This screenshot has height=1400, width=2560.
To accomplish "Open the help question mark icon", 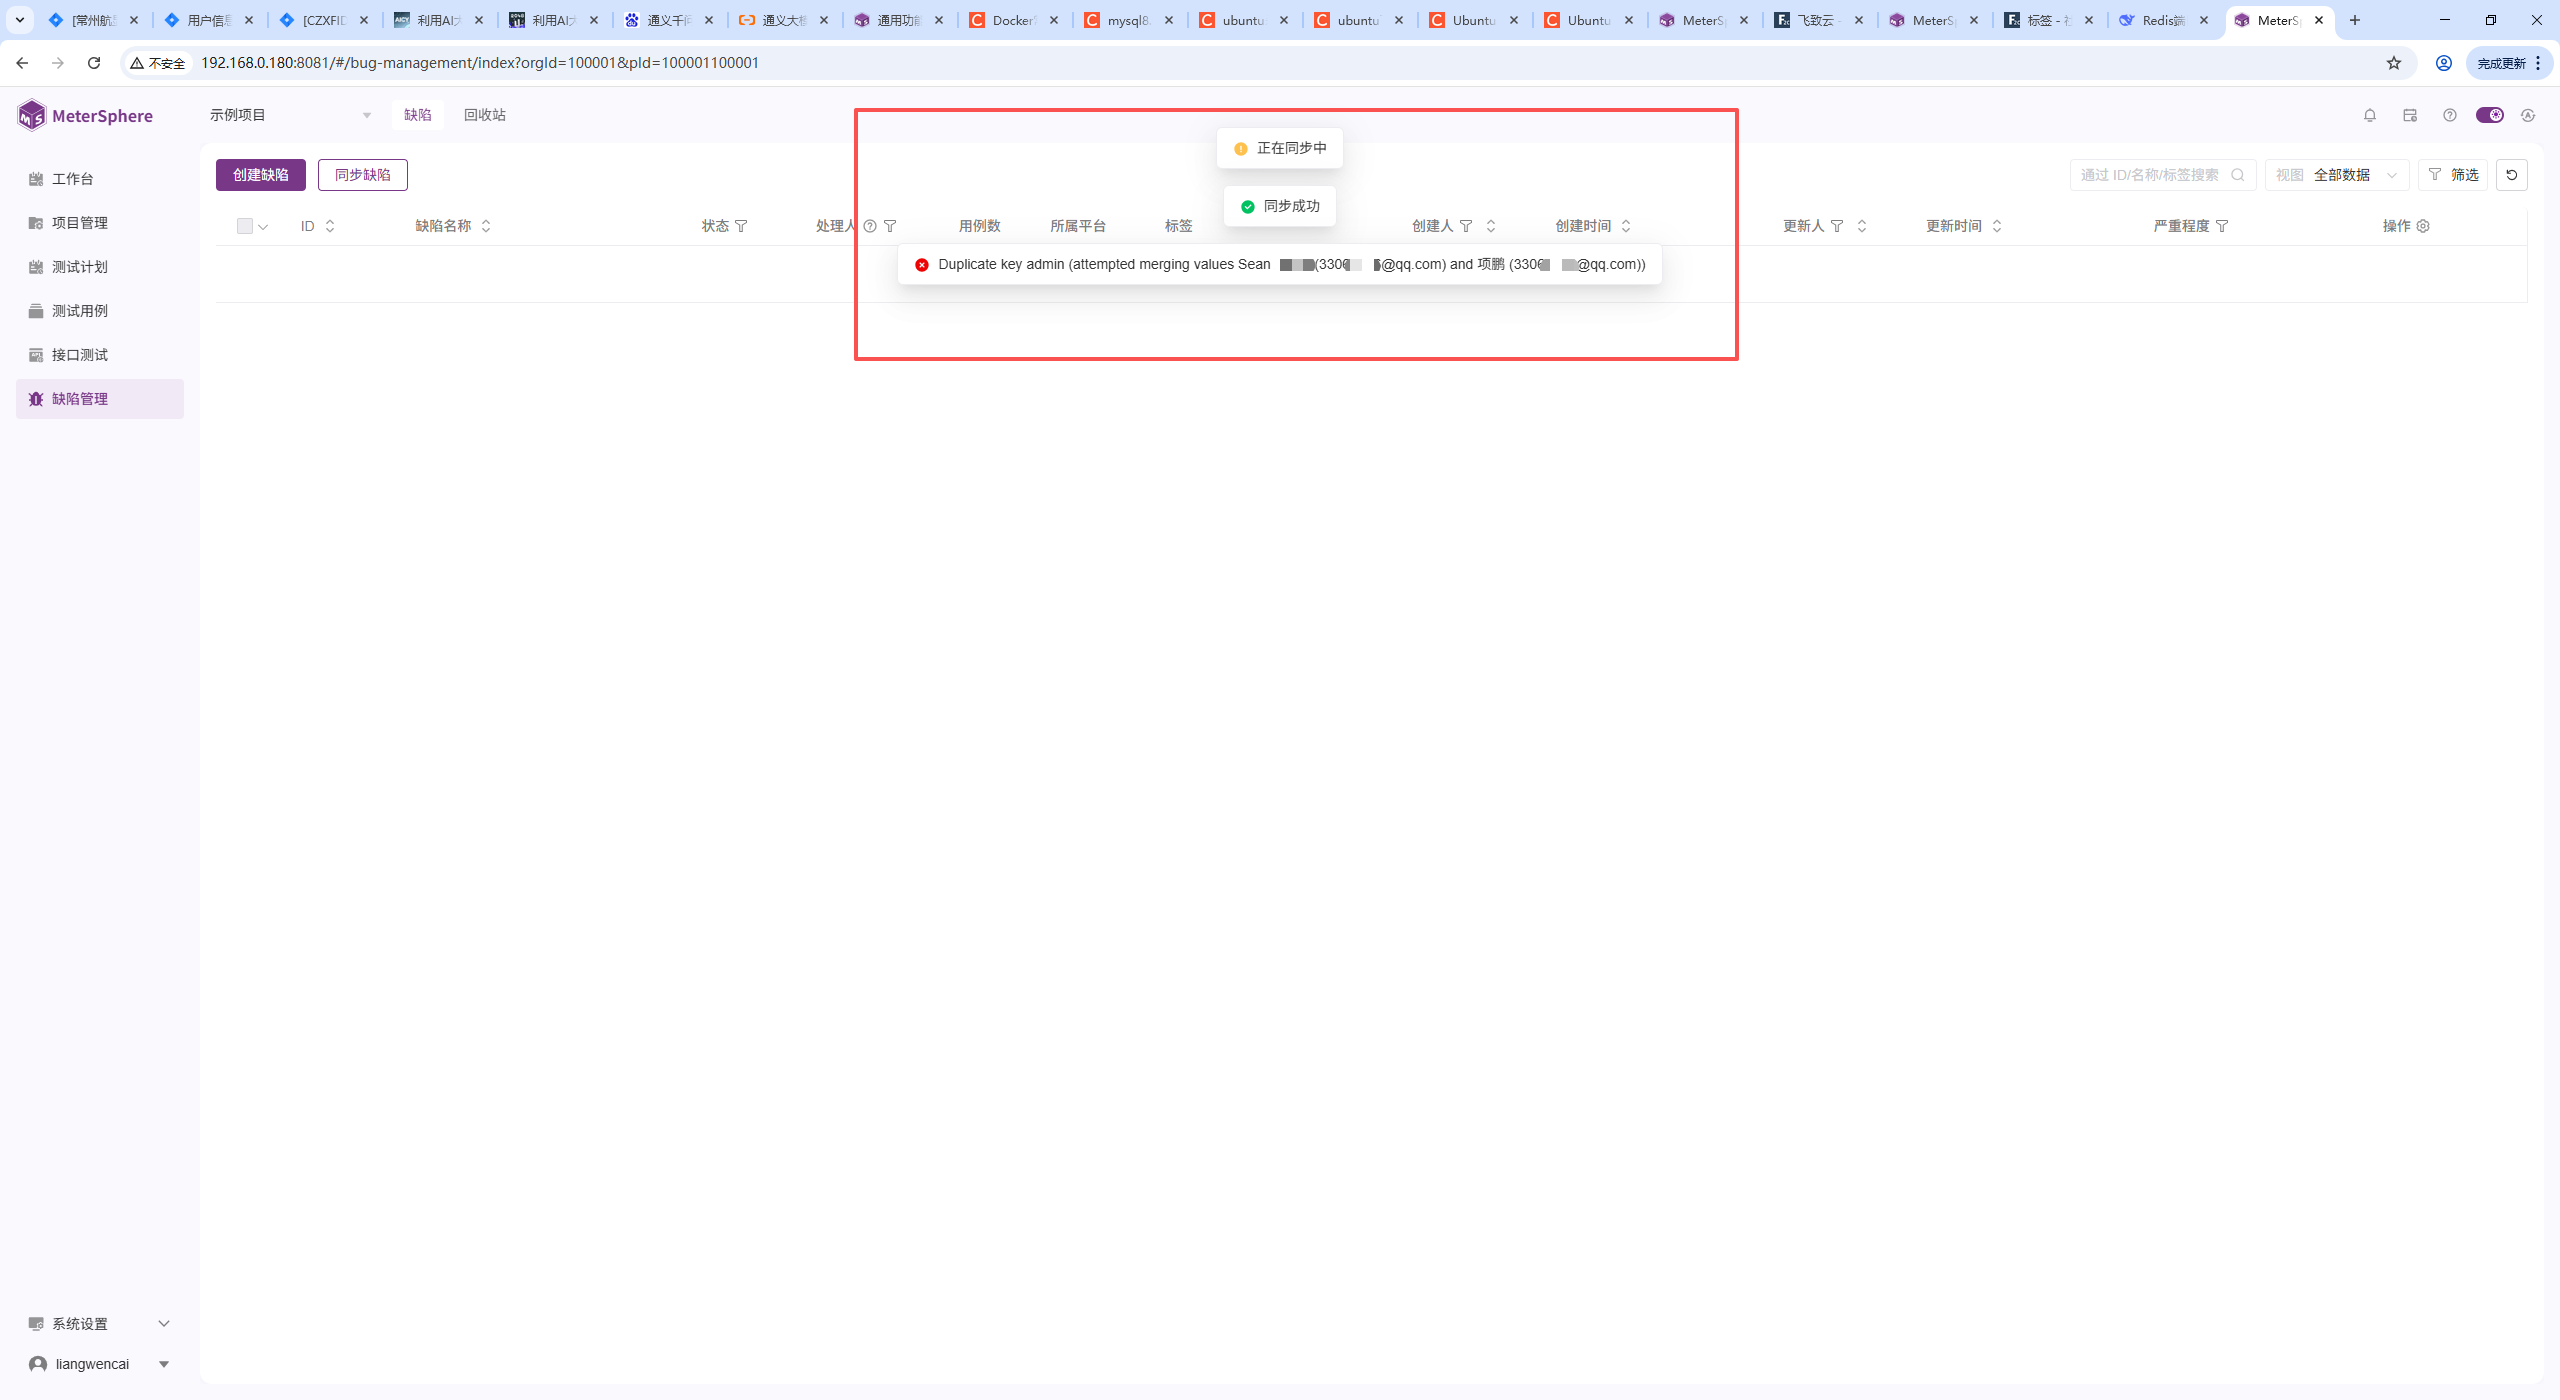I will coord(2449,115).
